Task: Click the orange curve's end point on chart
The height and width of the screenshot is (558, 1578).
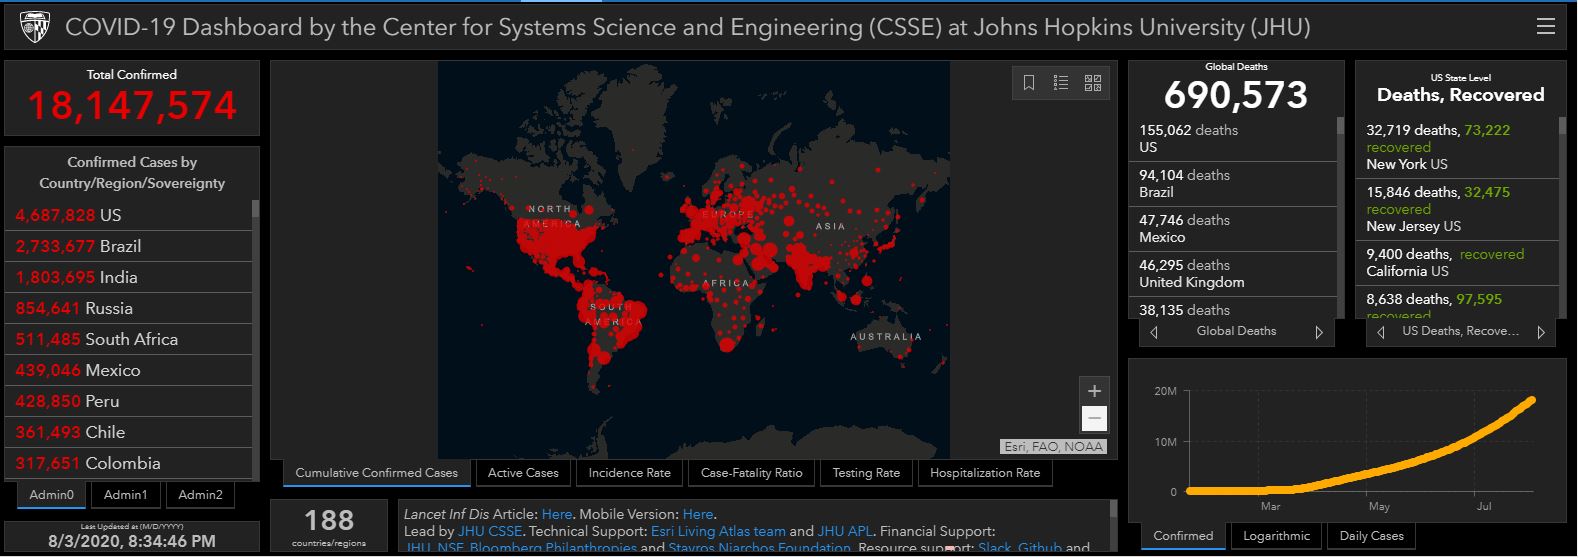Action: [1531, 400]
